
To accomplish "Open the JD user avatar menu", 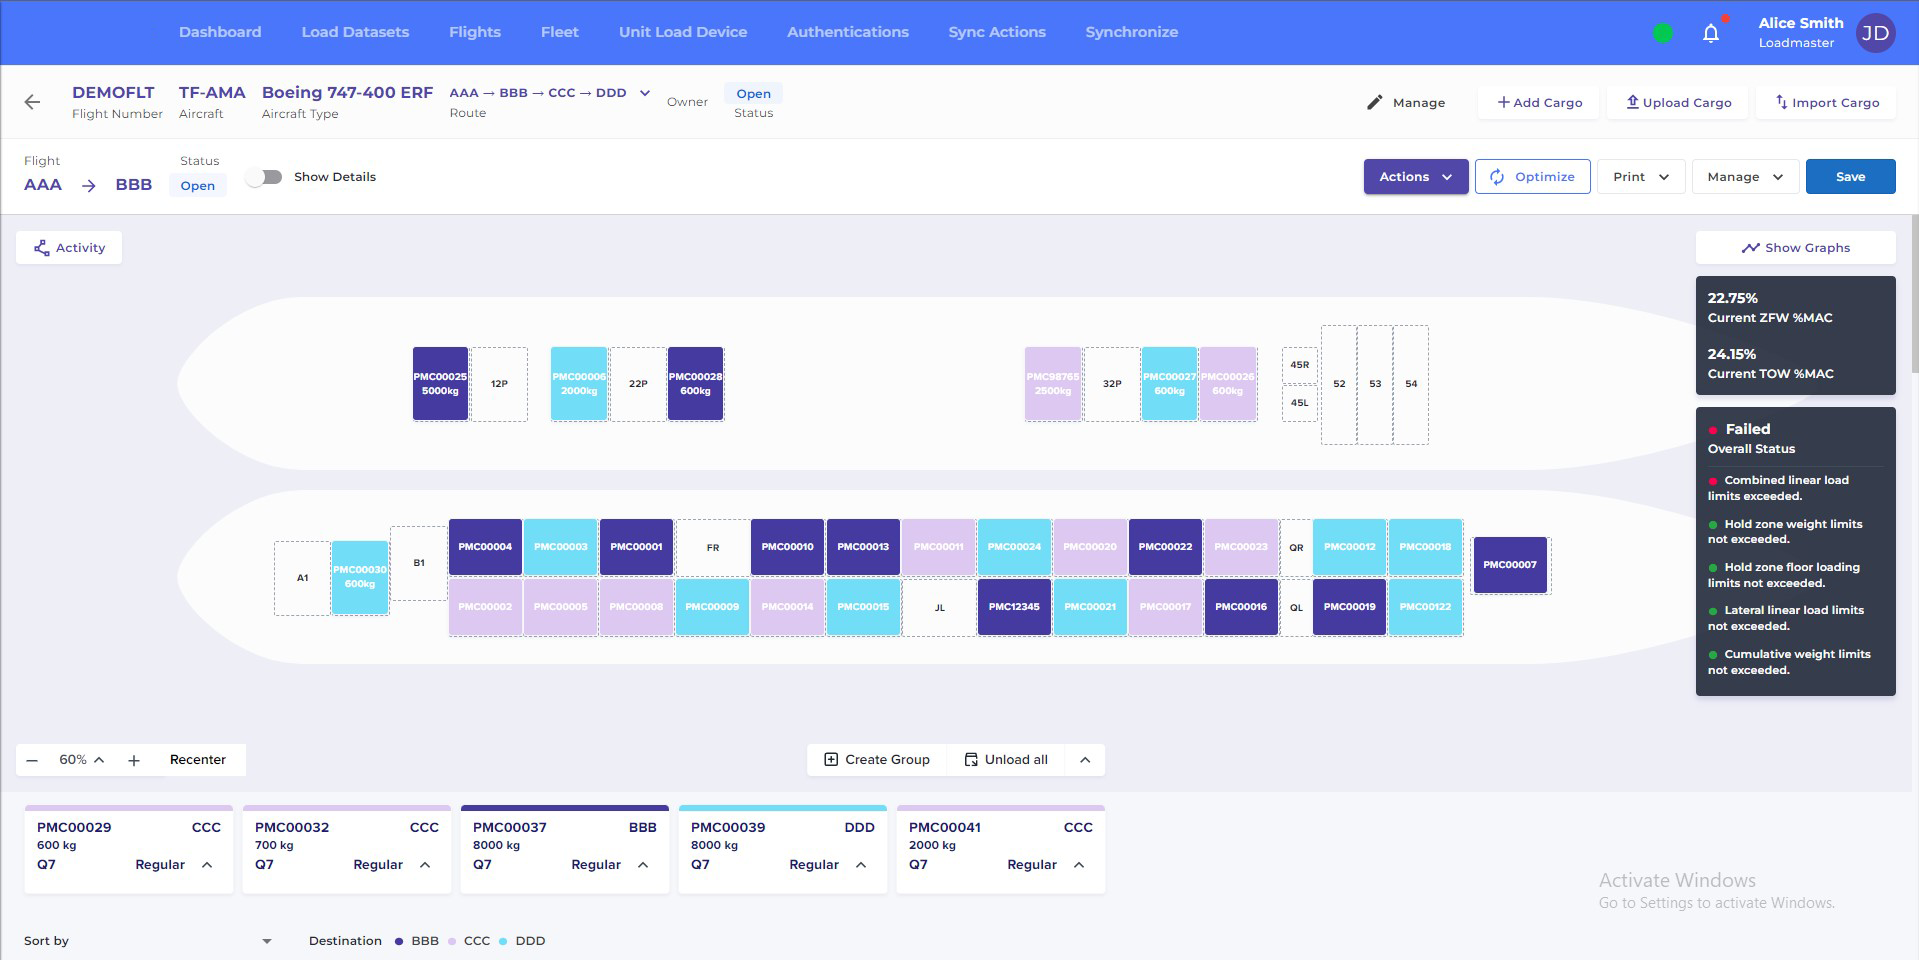I will click(1875, 33).
